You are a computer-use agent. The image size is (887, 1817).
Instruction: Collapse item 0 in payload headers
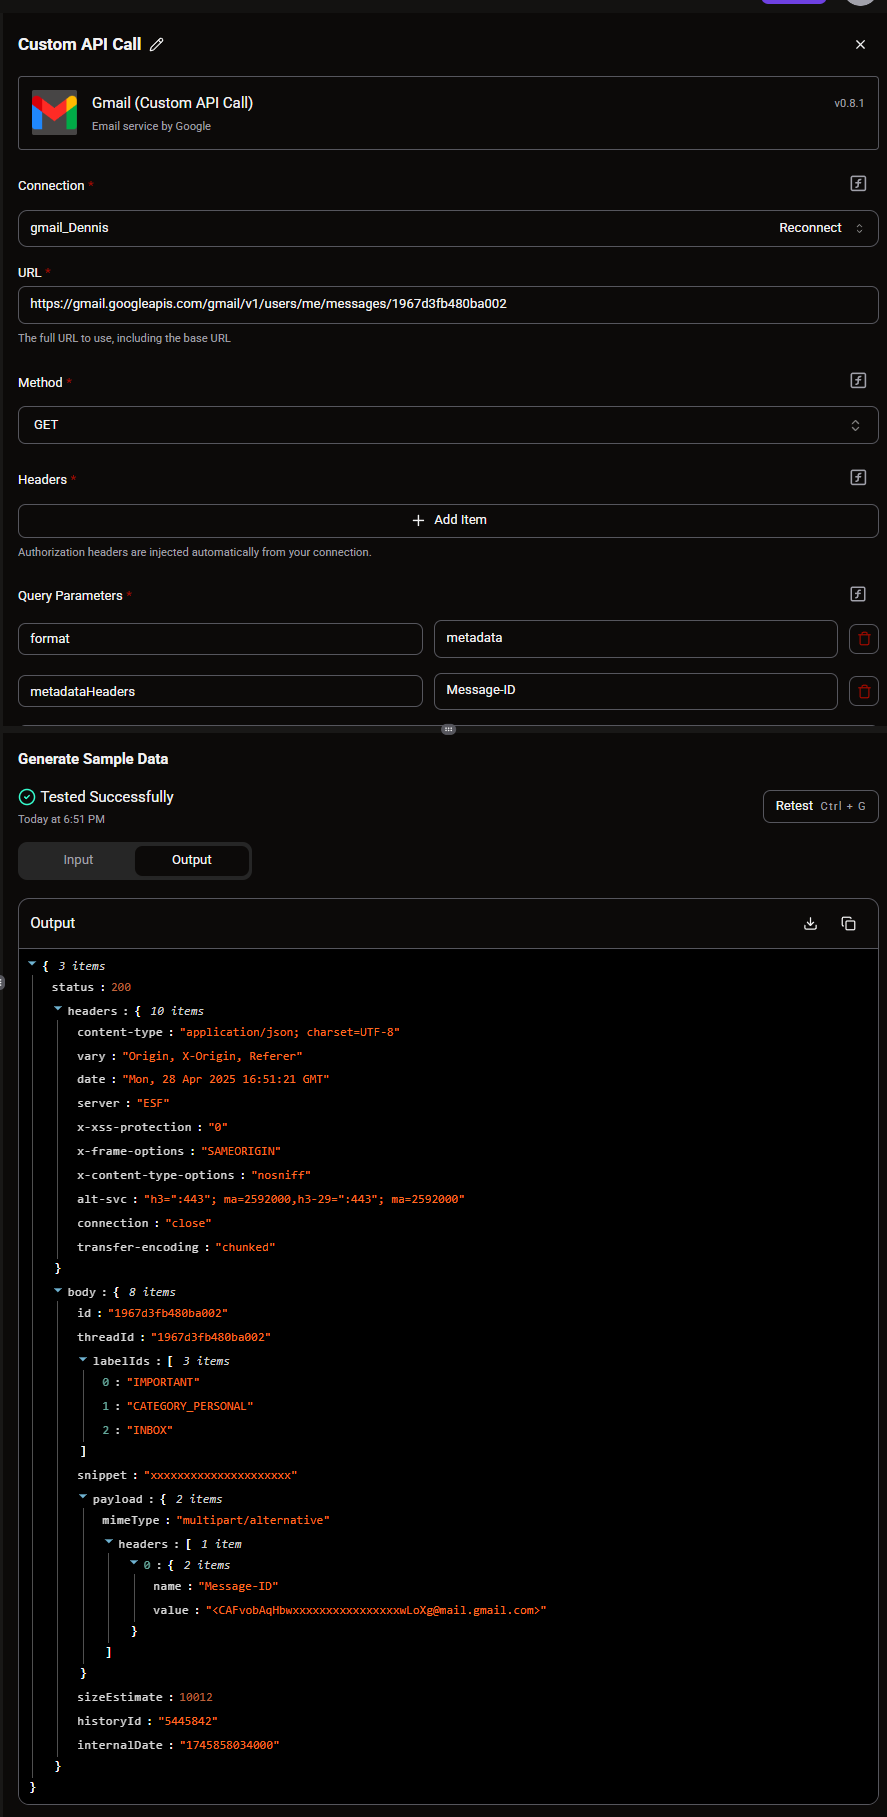coord(134,1563)
